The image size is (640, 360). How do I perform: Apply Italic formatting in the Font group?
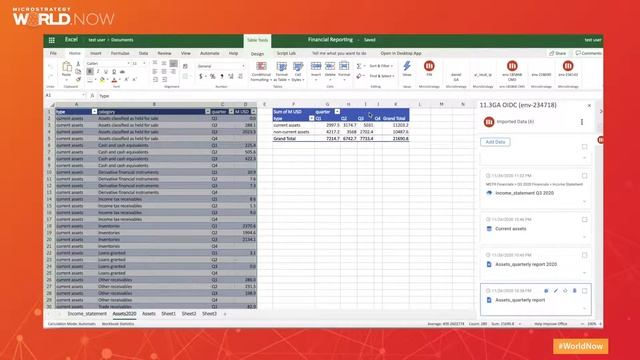98,71
